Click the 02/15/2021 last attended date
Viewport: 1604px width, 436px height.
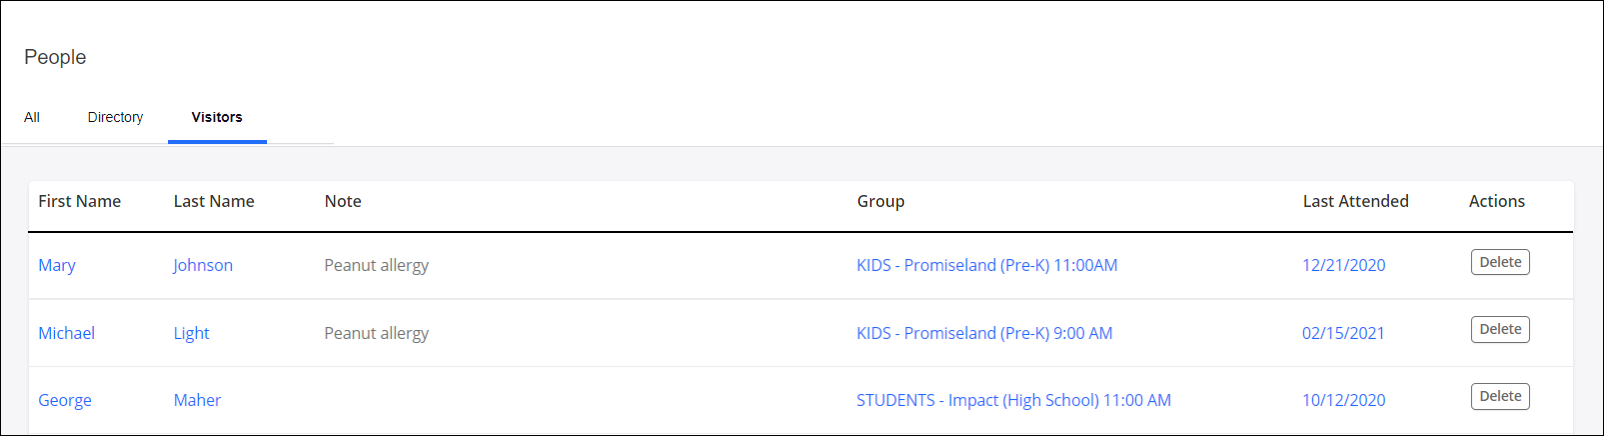coord(1343,333)
